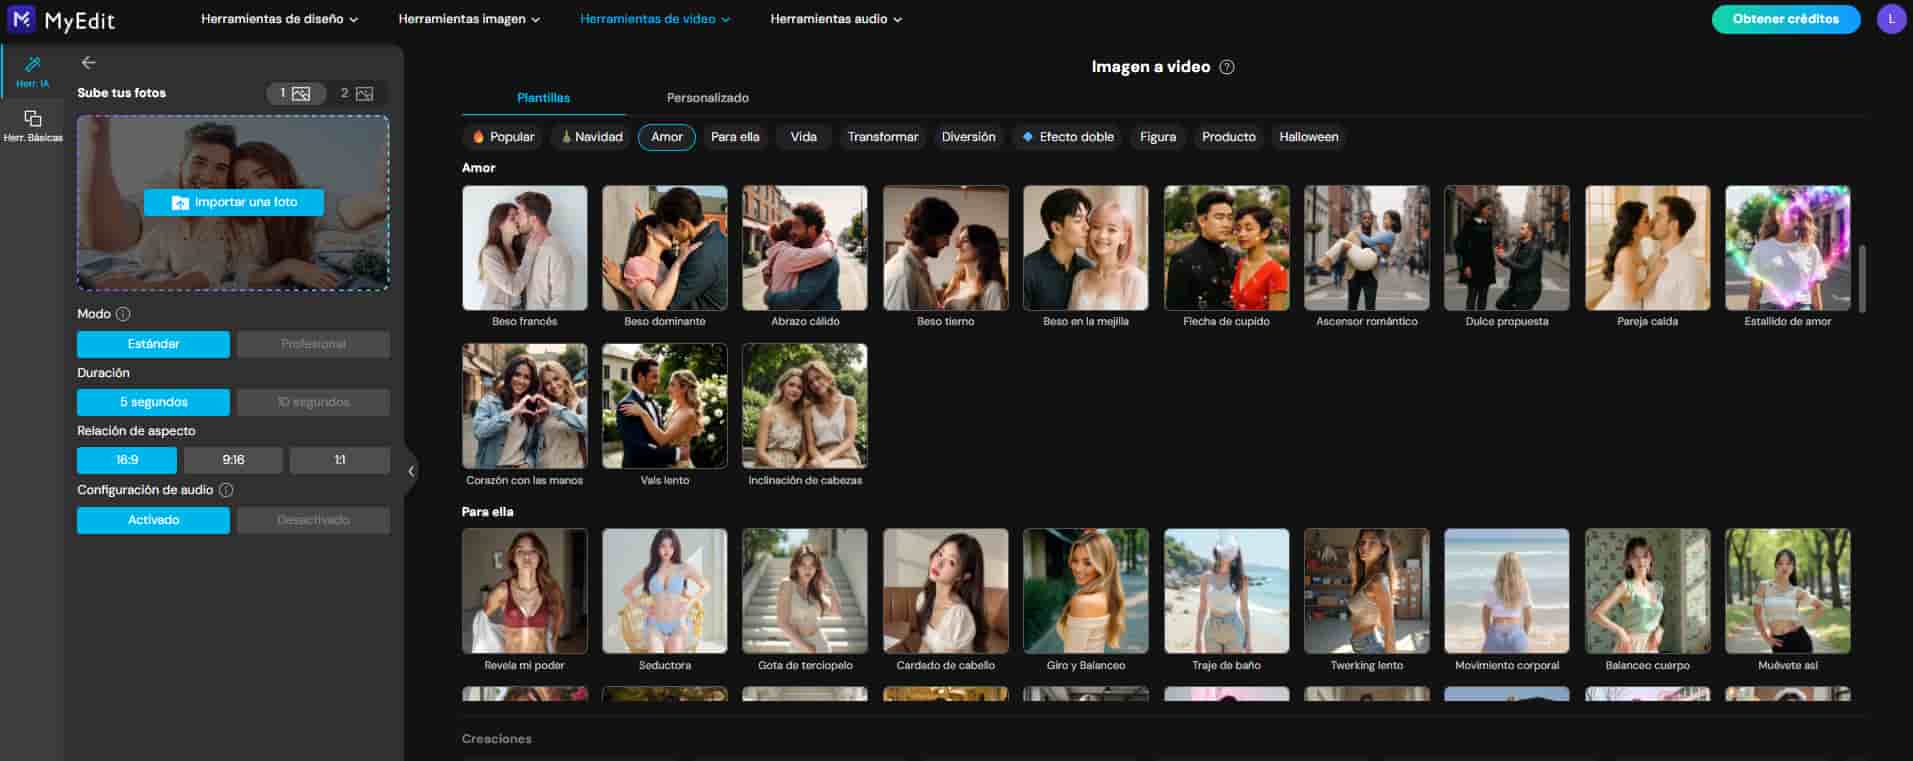Filter templates by Figura
1913x761 pixels.
click(x=1158, y=137)
